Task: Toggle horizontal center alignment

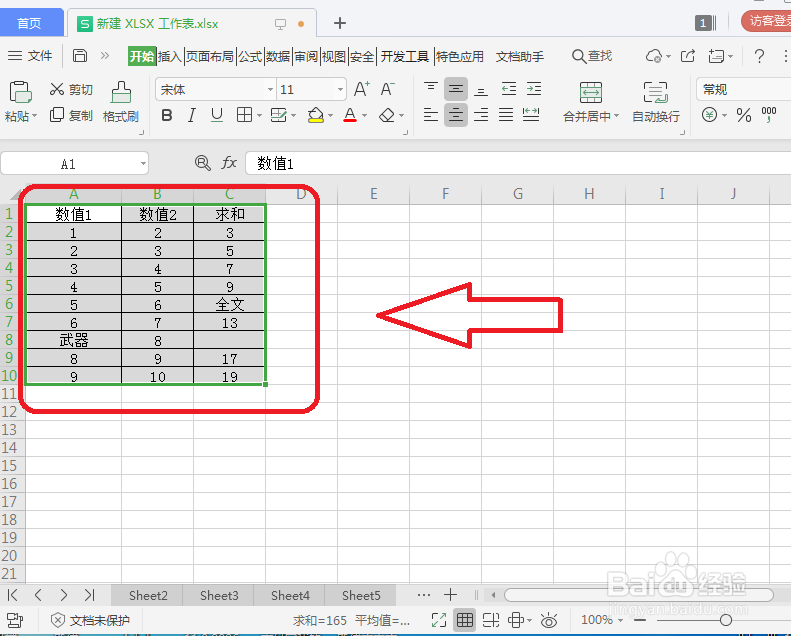Action: coord(456,115)
